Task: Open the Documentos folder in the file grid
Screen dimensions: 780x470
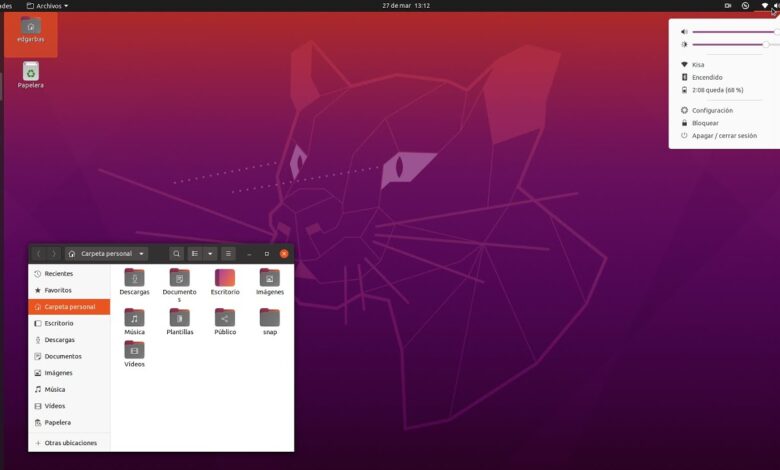Action: pyautogui.click(x=180, y=284)
